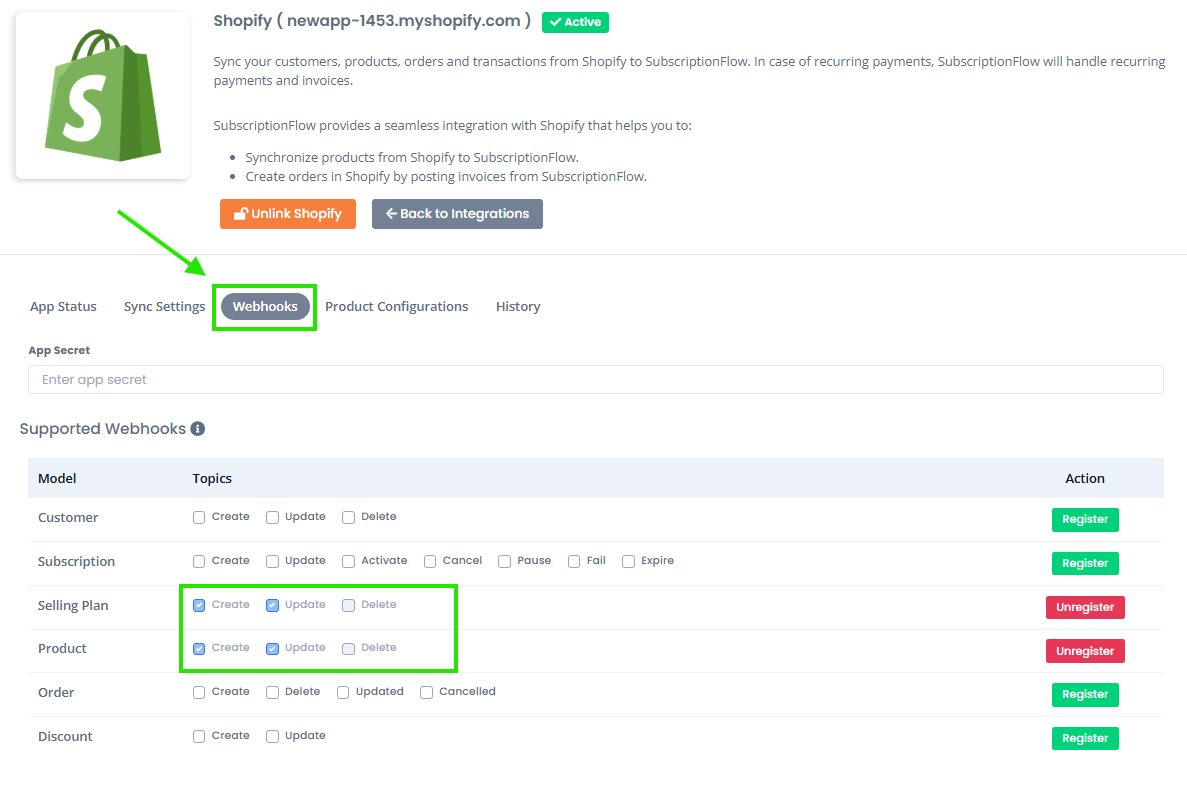
Task: Uncheck the Product Update checkbox
Action: point(273,649)
